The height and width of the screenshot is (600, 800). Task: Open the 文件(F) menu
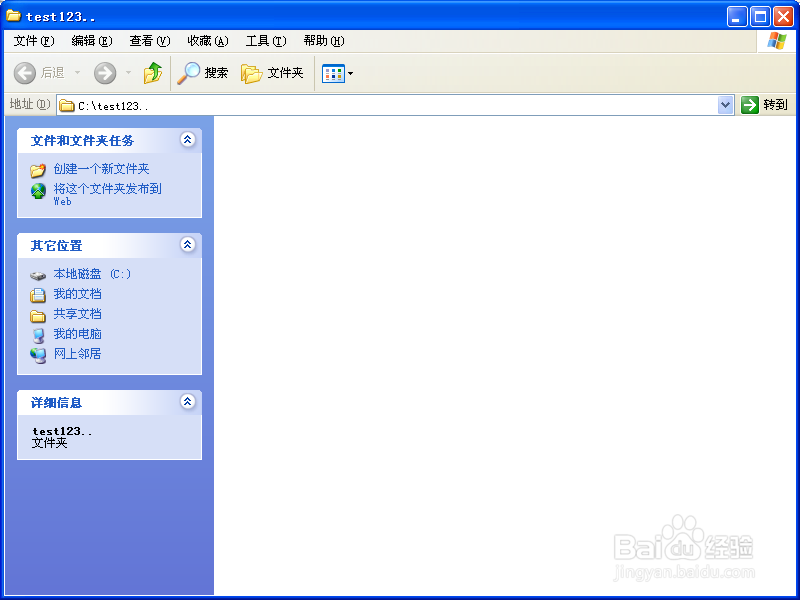point(34,41)
